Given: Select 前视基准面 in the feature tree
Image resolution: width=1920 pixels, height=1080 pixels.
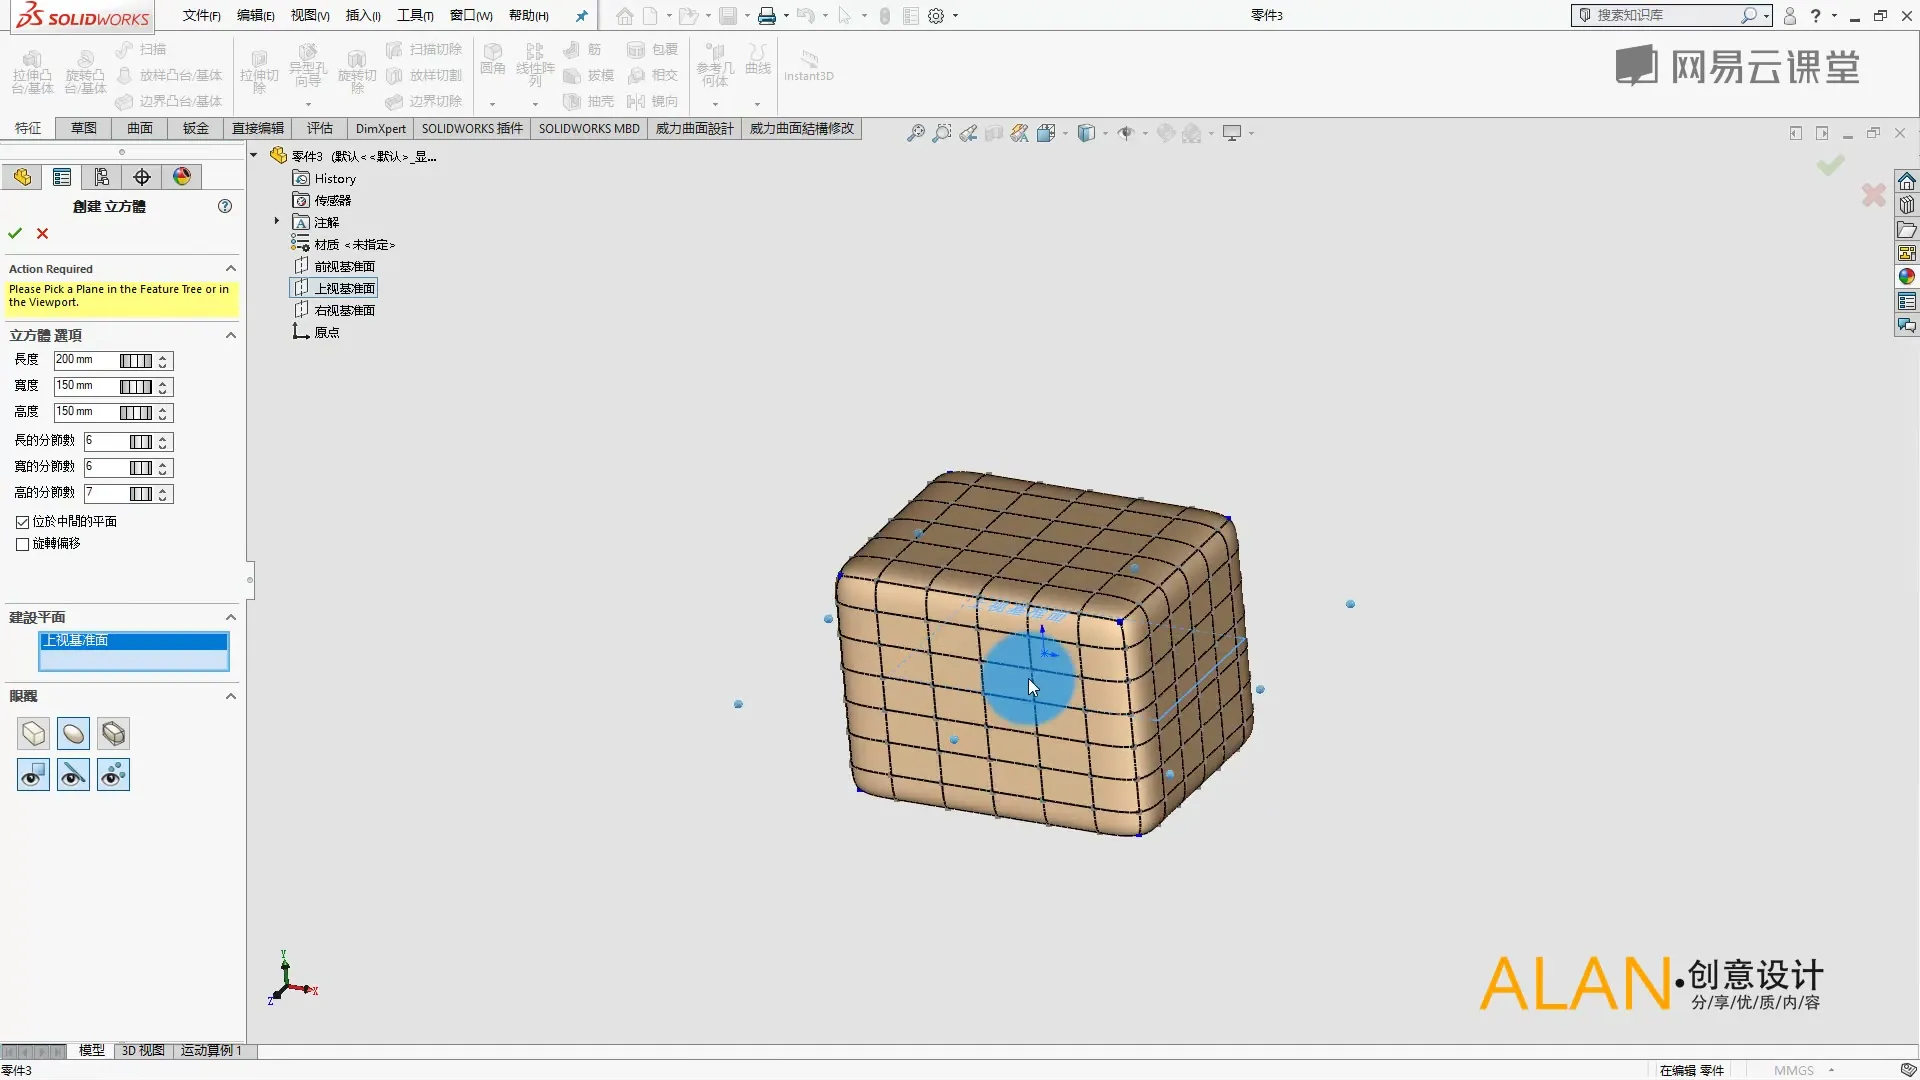Looking at the screenshot, I should [x=344, y=266].
